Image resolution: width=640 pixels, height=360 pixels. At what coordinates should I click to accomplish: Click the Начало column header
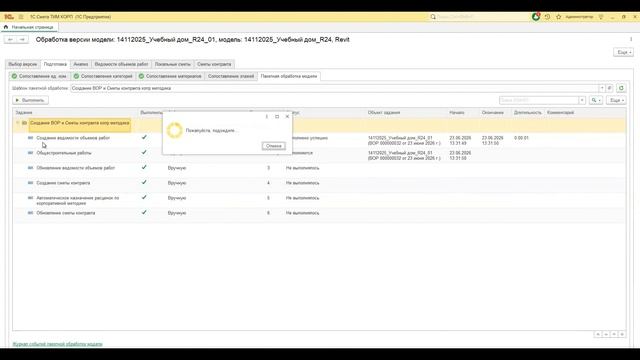point(463,112)
